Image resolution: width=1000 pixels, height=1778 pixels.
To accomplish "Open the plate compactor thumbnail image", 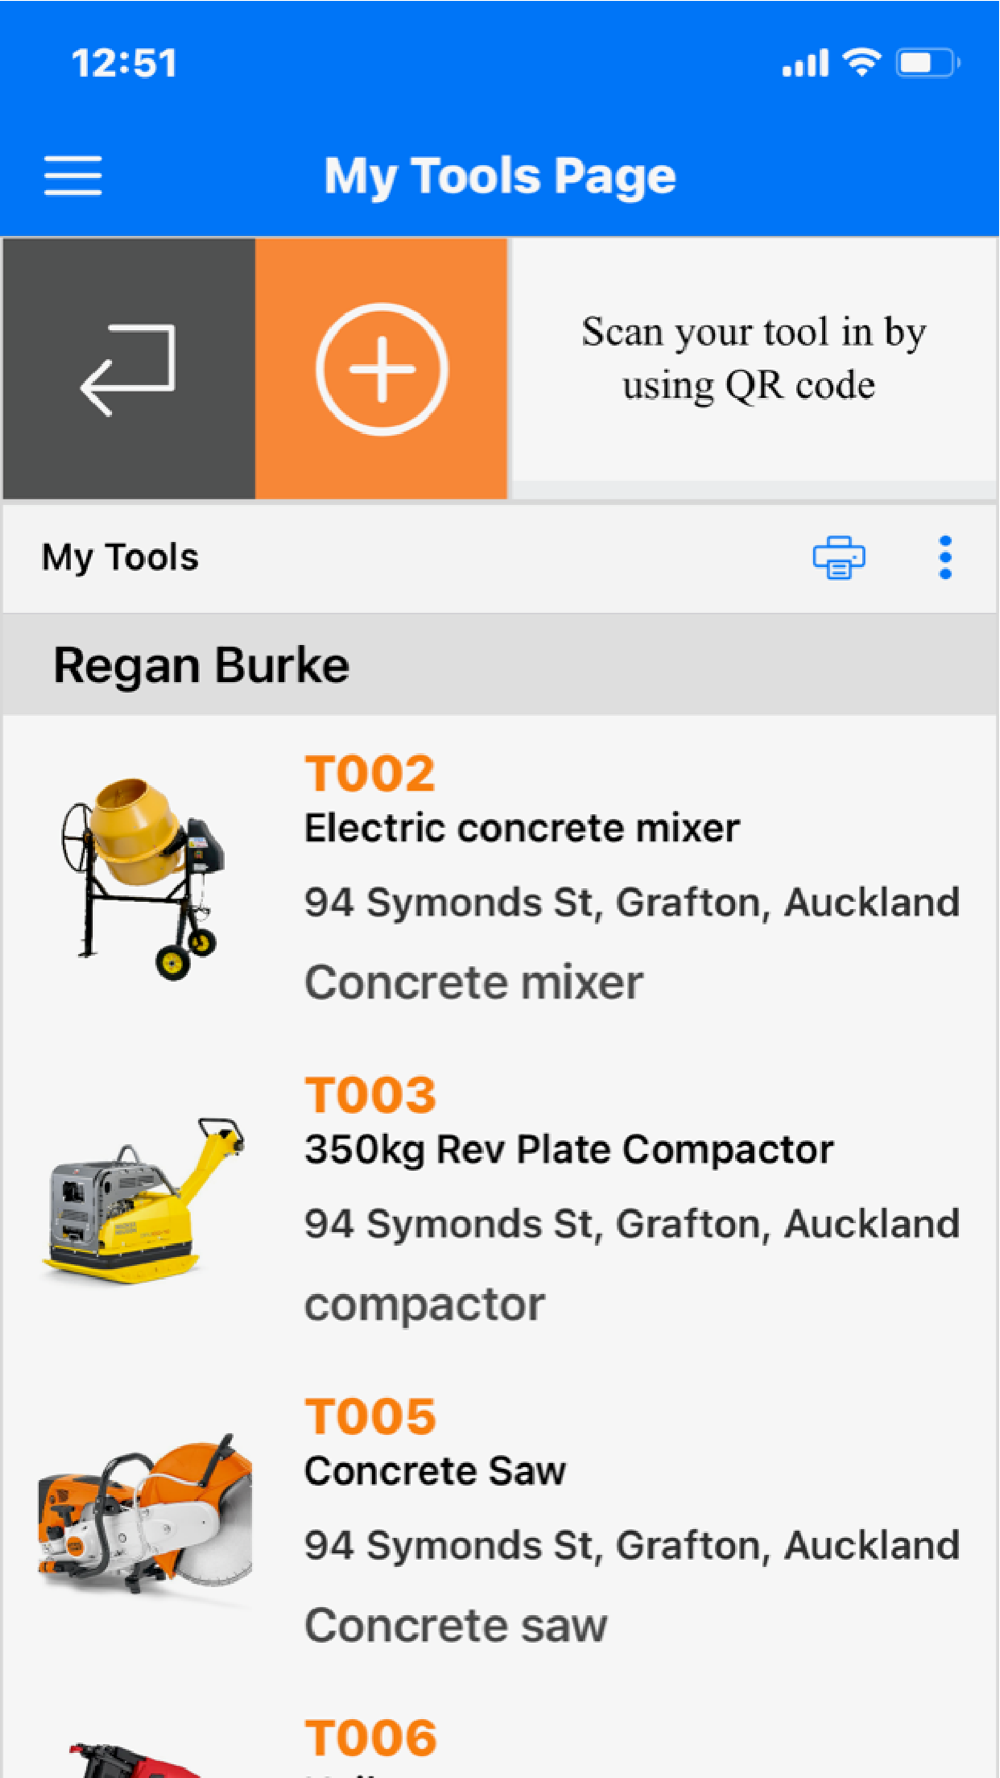I will [x=145, y=1200].
